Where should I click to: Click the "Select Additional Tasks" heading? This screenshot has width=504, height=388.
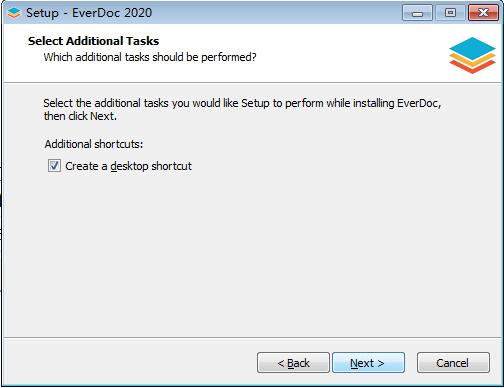[93, 41]
